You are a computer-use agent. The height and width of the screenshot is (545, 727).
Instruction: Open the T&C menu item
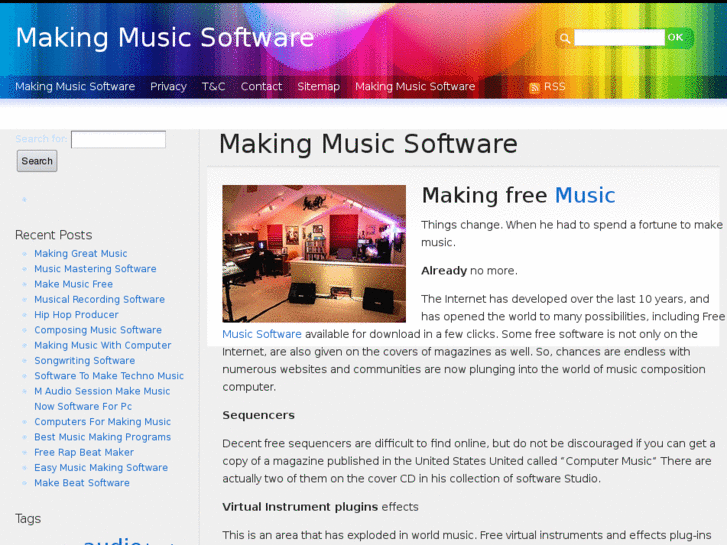[213, 86]
